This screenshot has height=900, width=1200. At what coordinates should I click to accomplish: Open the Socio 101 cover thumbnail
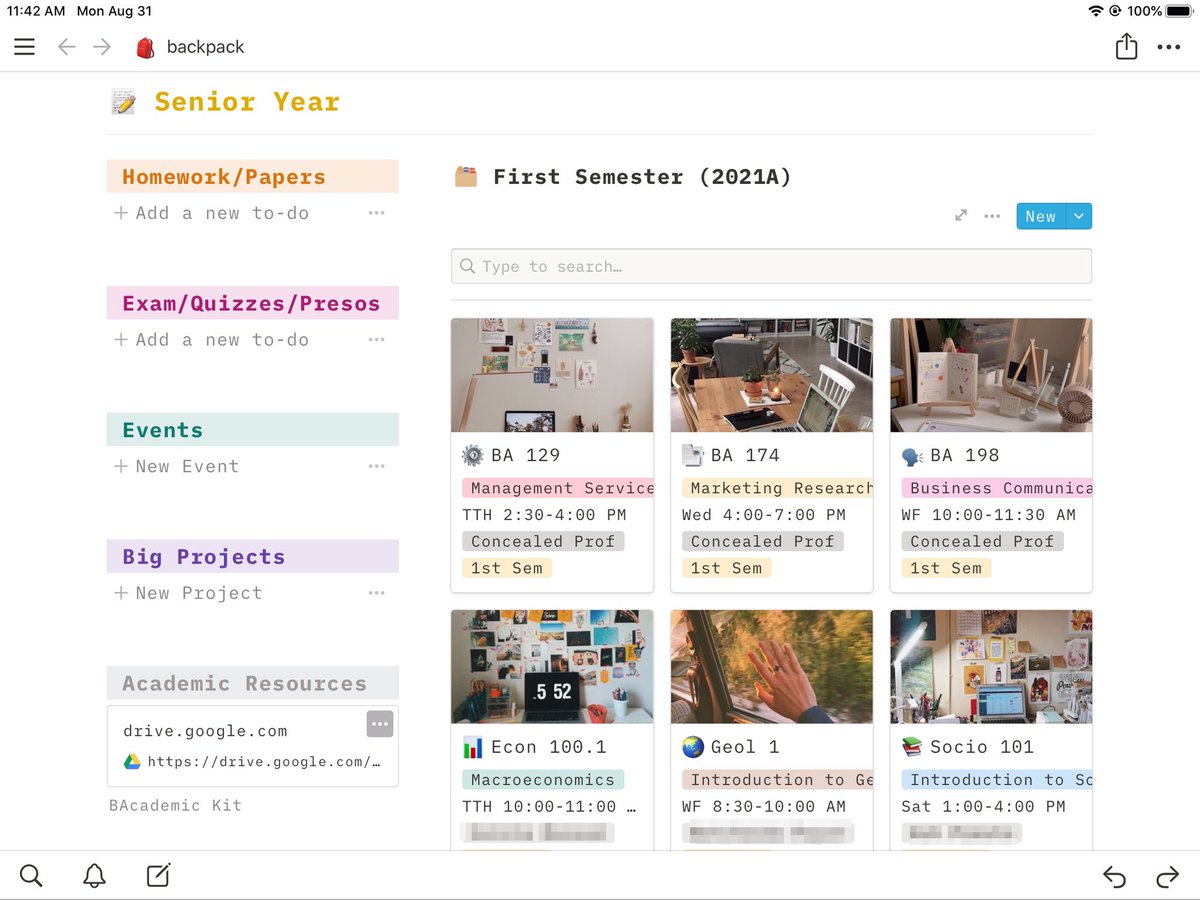click(x=991, y=667)
